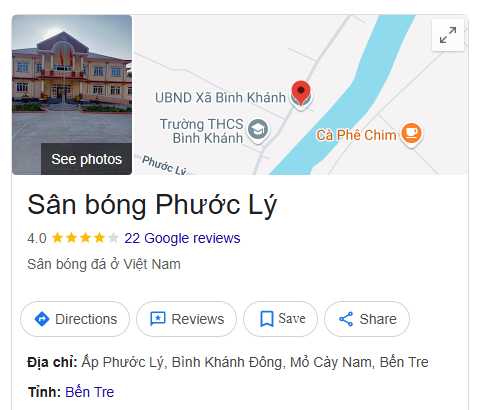The height and width of the screenshot is (410, 480).
Task: Click the Share network icon
Action: (x=346, y=319)
